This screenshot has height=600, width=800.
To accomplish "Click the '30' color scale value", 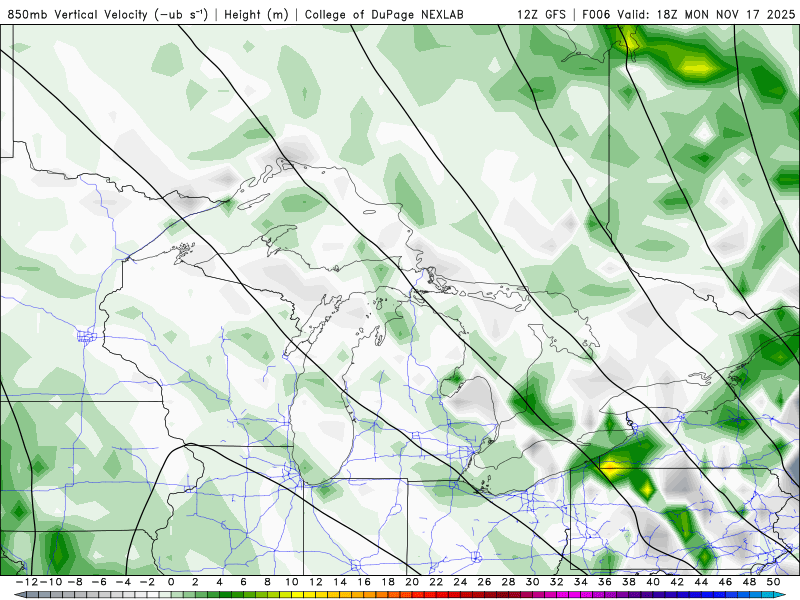I will pyautogui.click(x=533, y=582).
